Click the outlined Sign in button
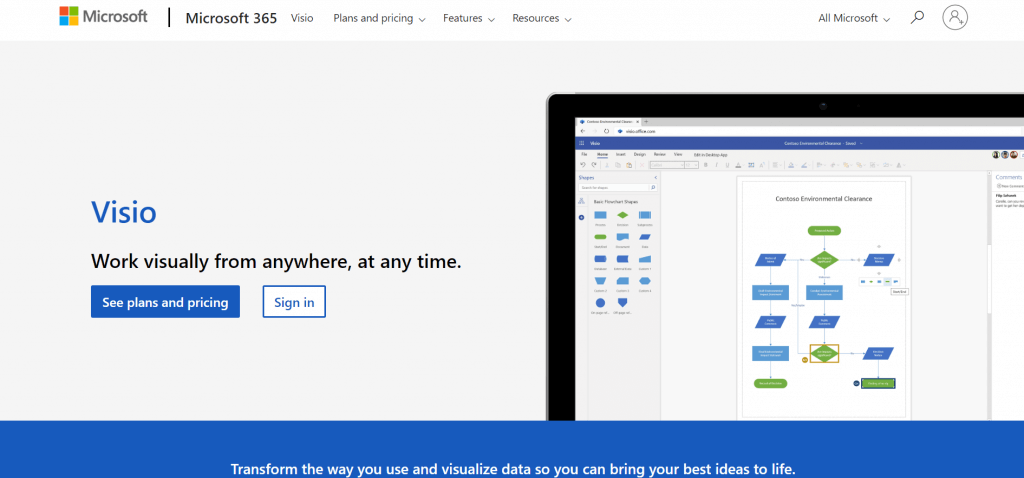 point(294,302)
